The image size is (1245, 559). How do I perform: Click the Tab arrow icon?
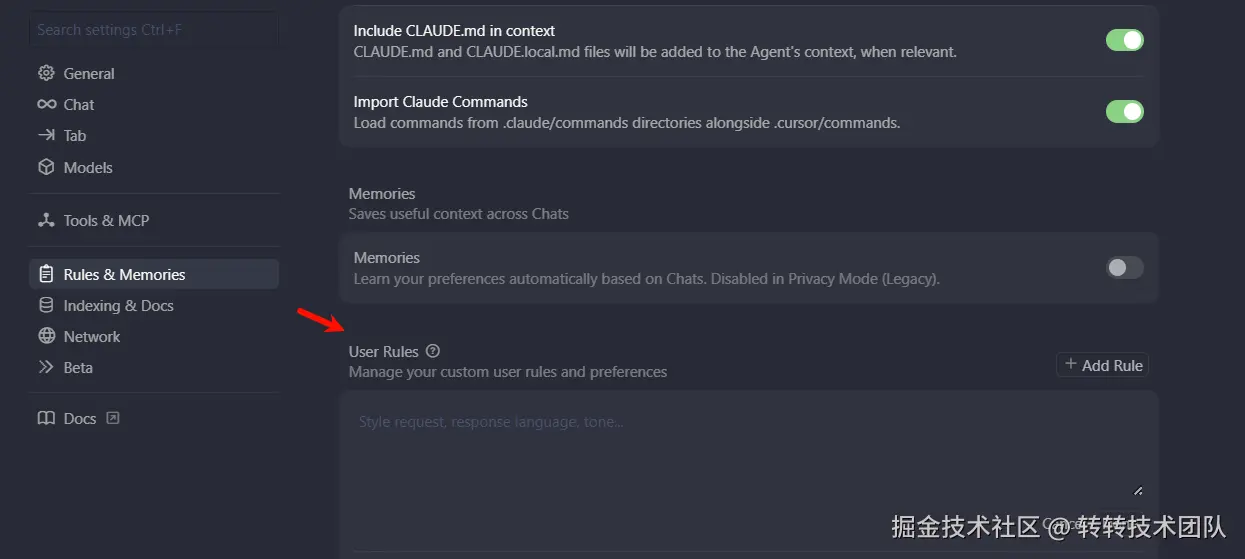[x=46, y=135]
